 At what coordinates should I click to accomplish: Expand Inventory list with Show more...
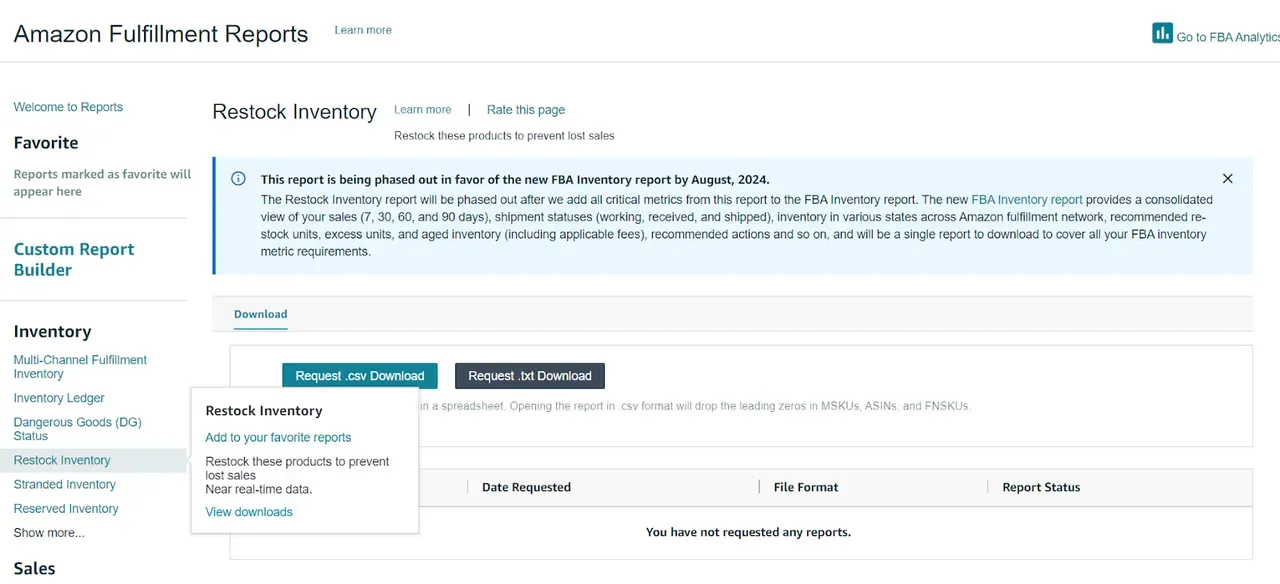pyautogui.click(x=49, y=533)
